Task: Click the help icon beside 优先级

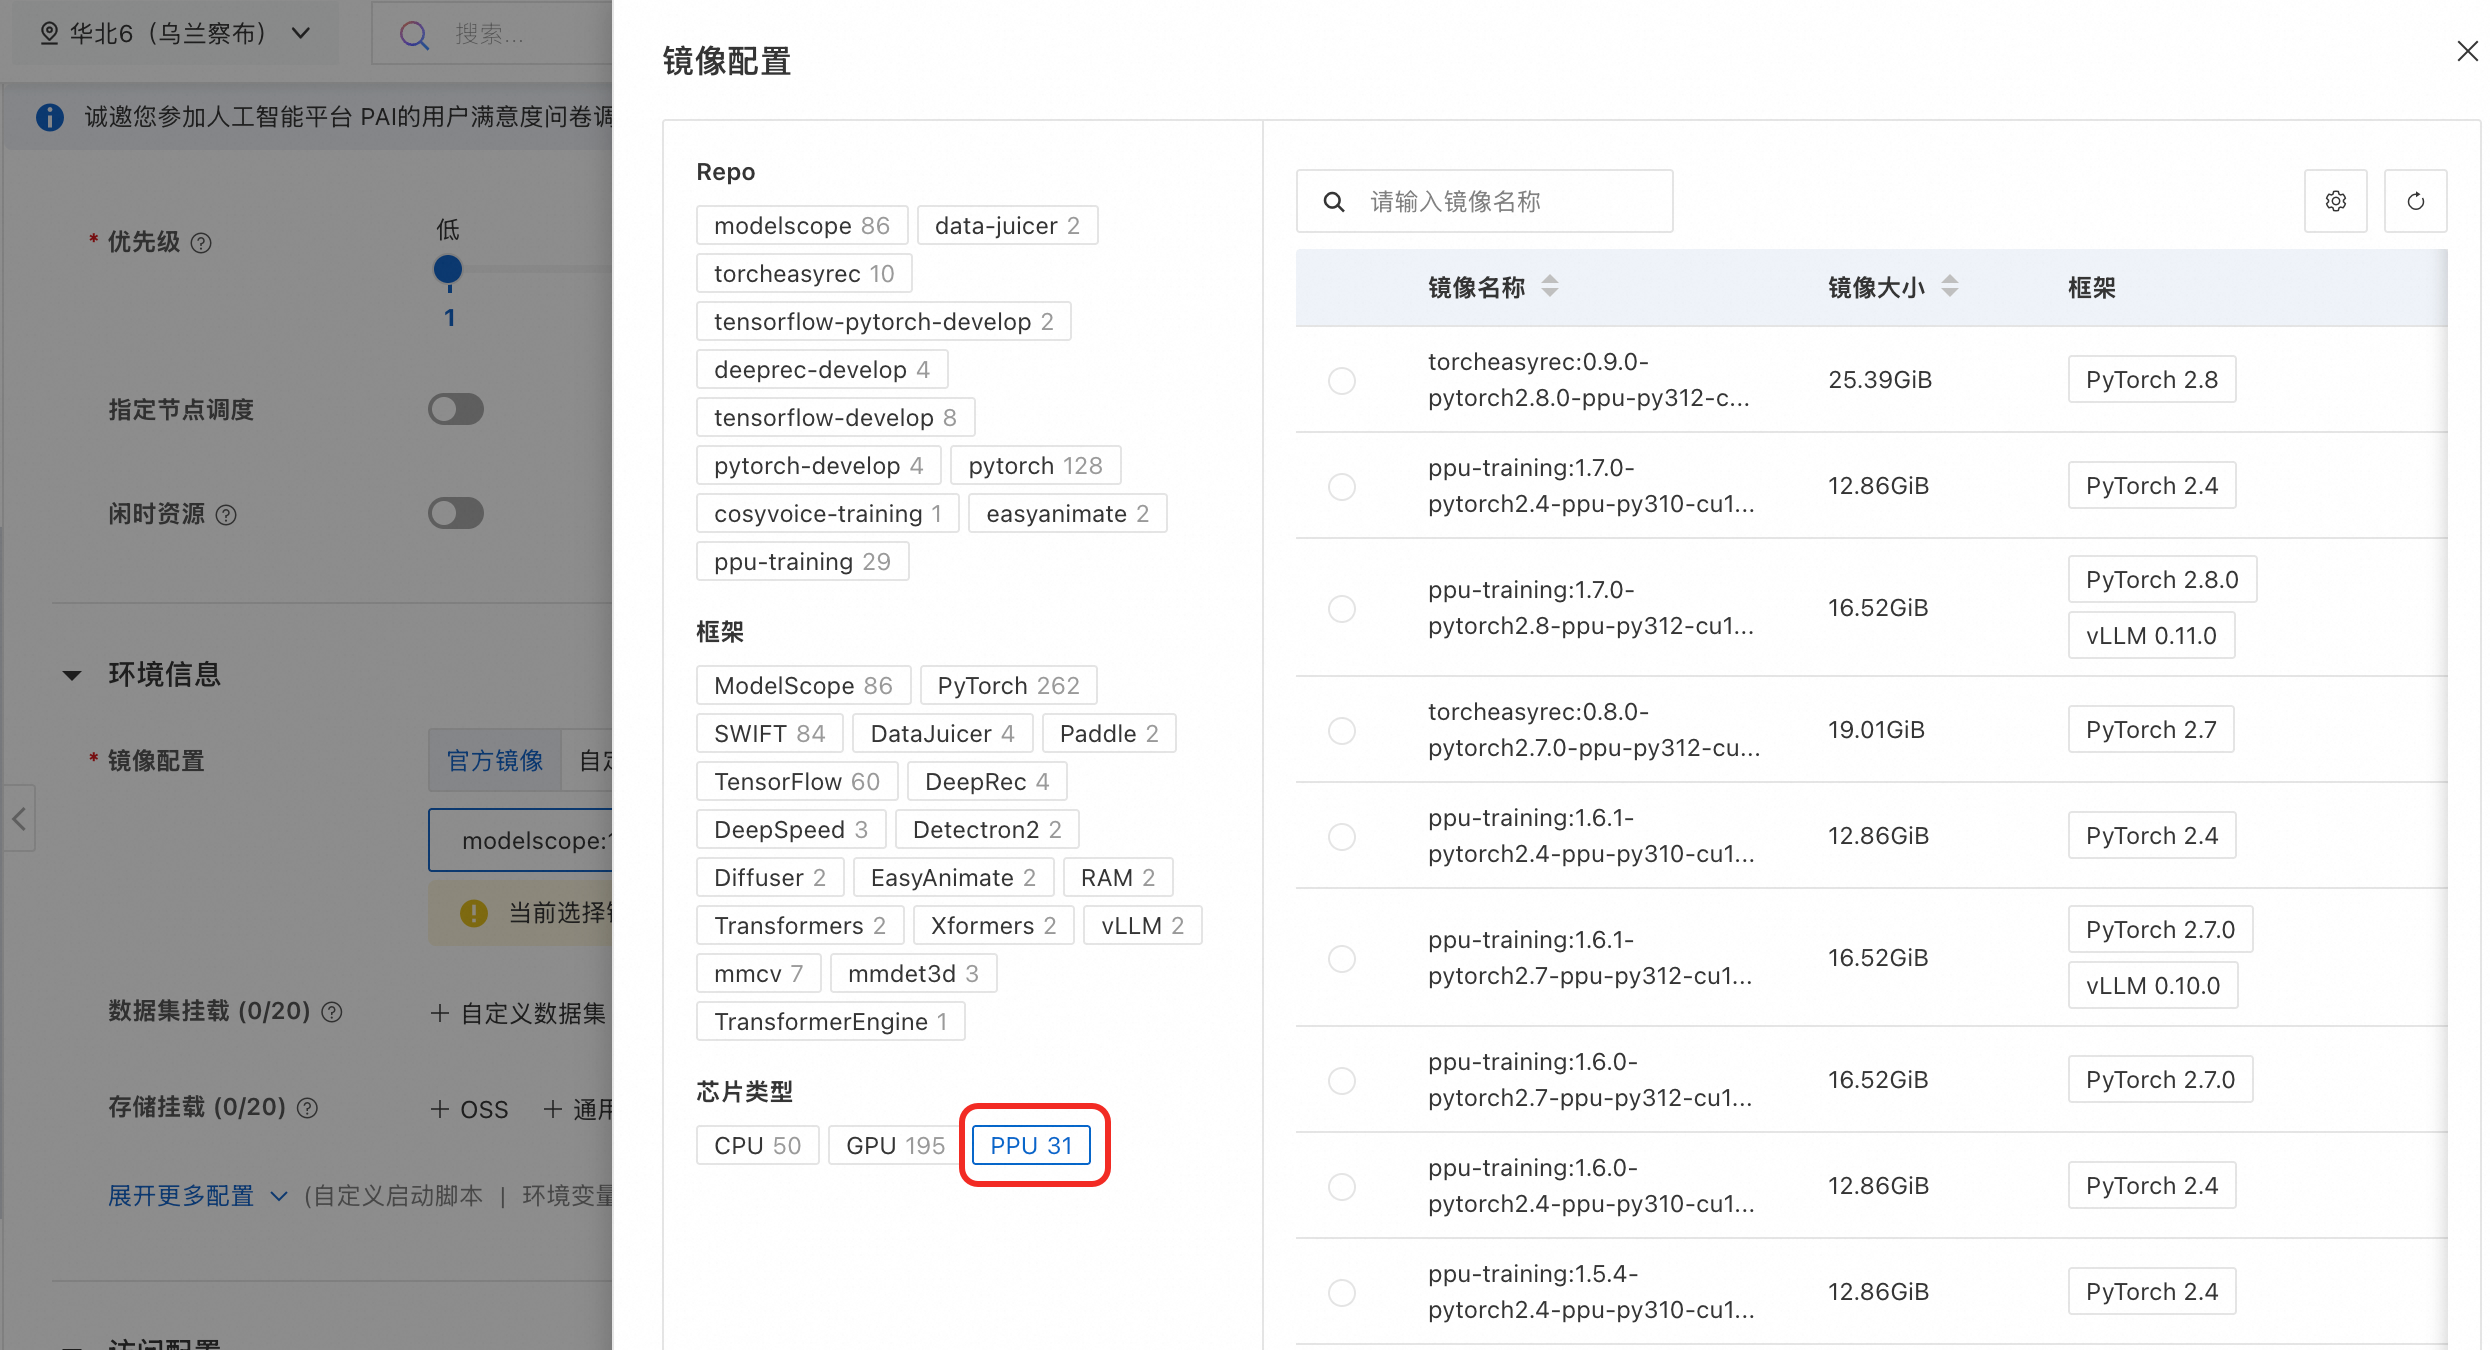Action: [x=201, y=243]
